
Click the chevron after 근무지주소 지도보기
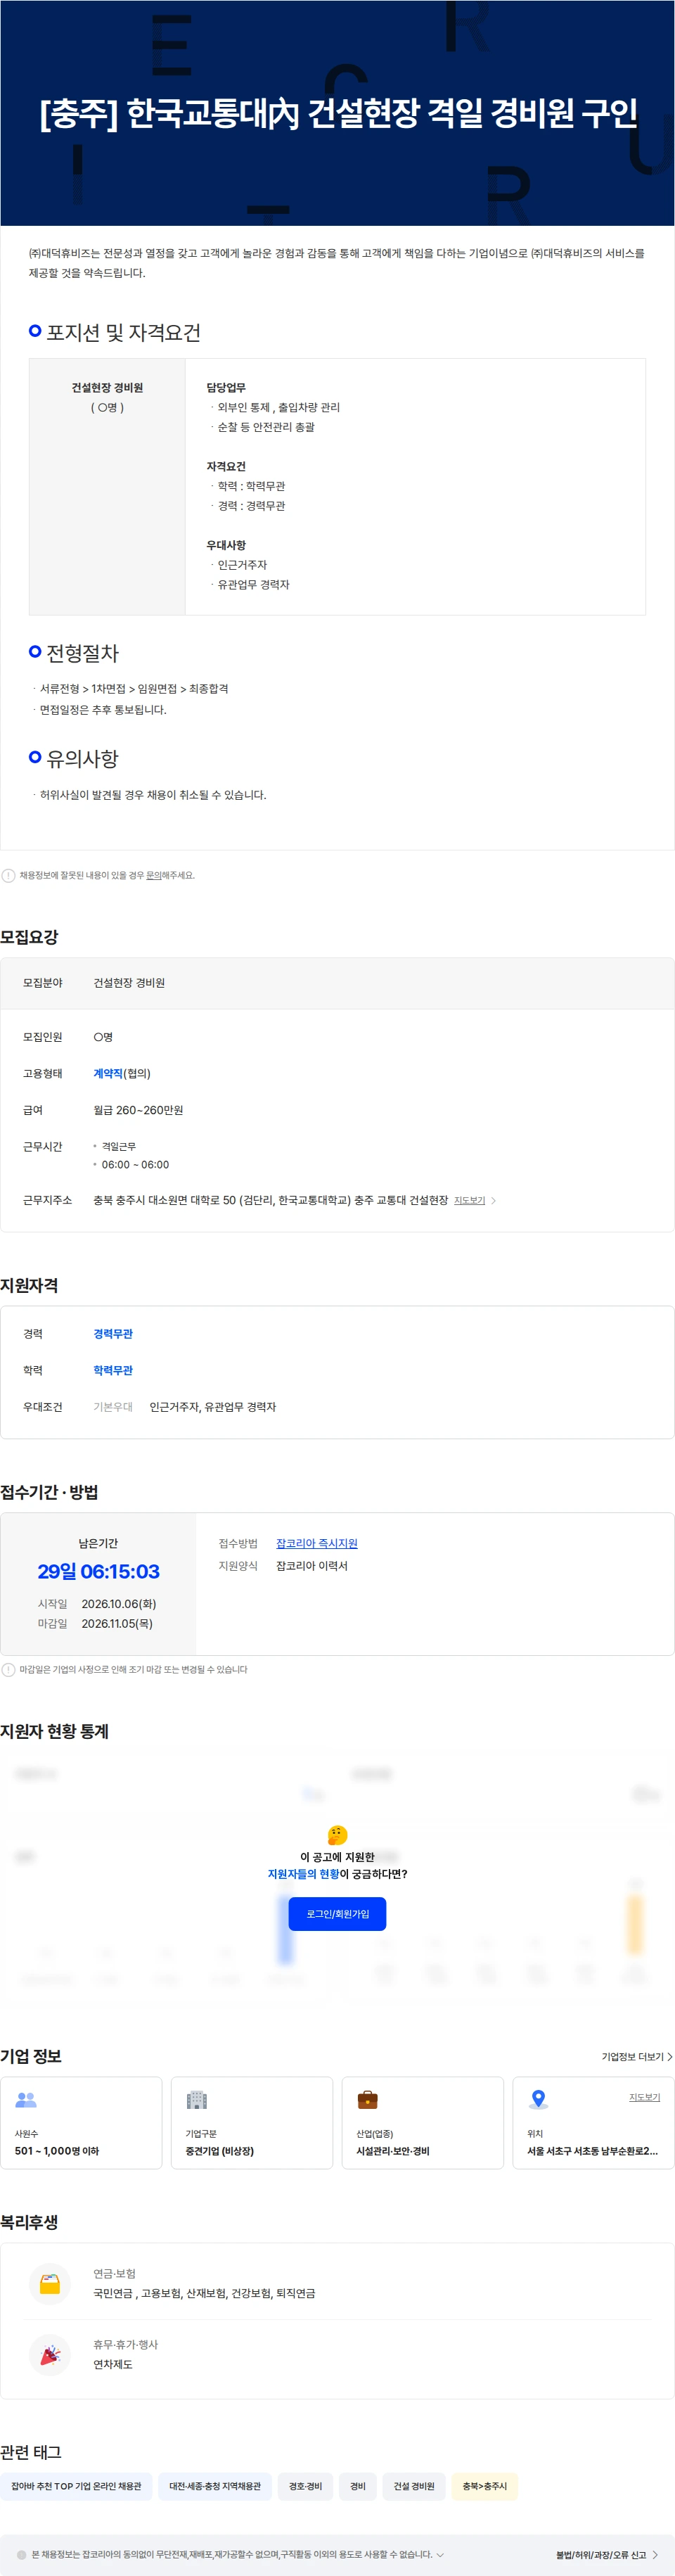pyautogui.click(x=493, y=1200)
